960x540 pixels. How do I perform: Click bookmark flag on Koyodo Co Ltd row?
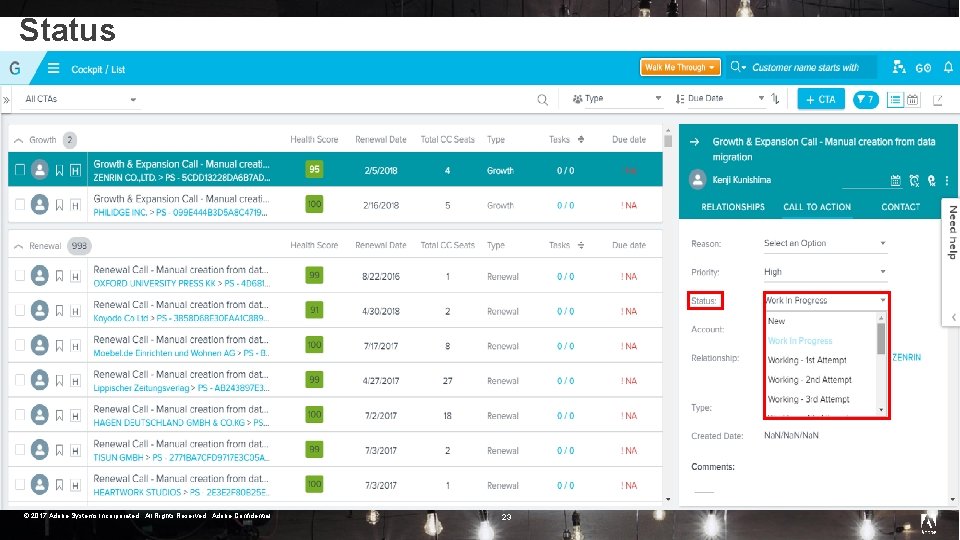click(59, 311)
